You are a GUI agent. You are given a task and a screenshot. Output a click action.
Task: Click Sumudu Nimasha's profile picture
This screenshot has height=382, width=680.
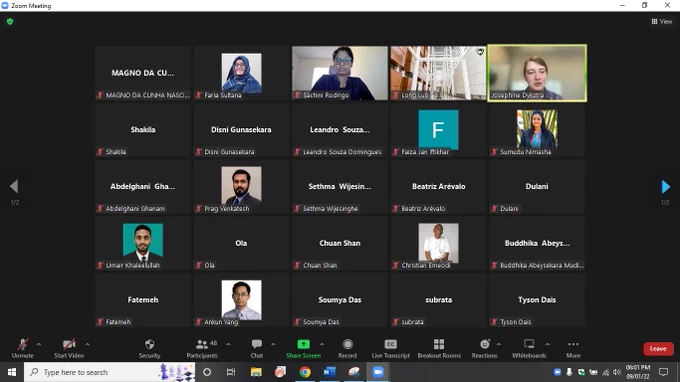click(x=537, y=130)
